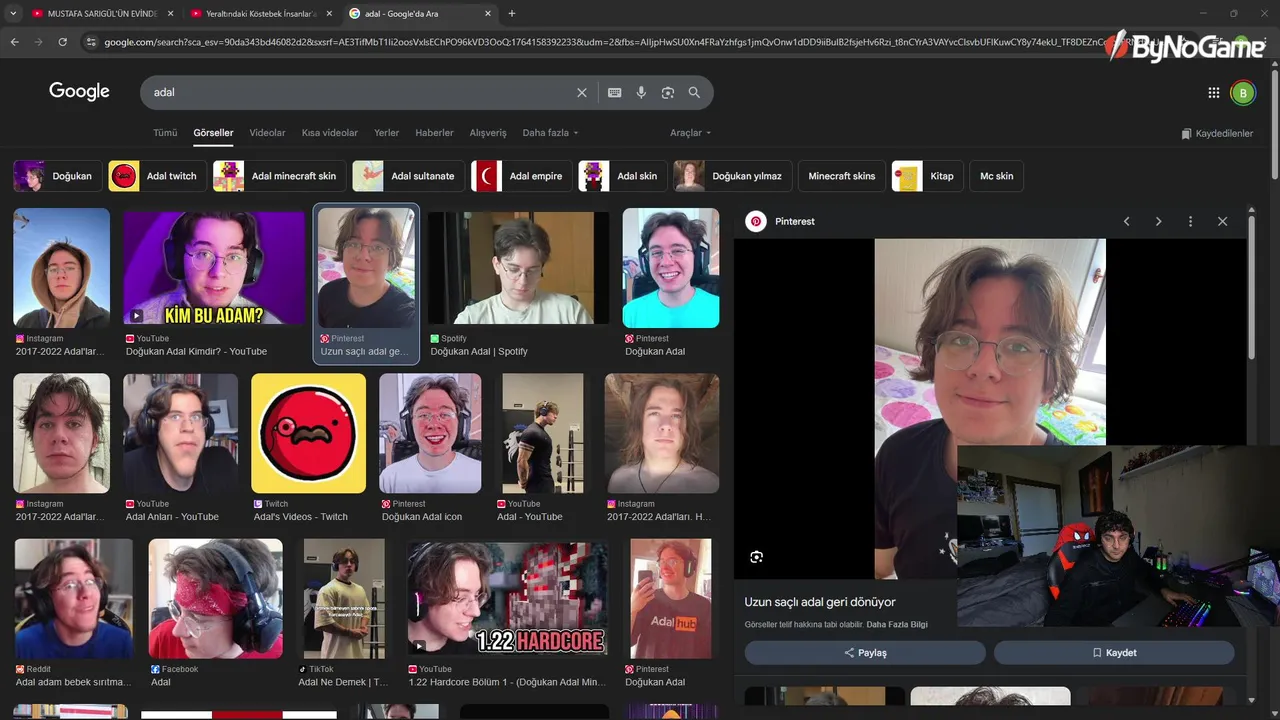Open the Yerler search tab
The height and width of the screenshot is (720, 1280).
coord(386,133)
